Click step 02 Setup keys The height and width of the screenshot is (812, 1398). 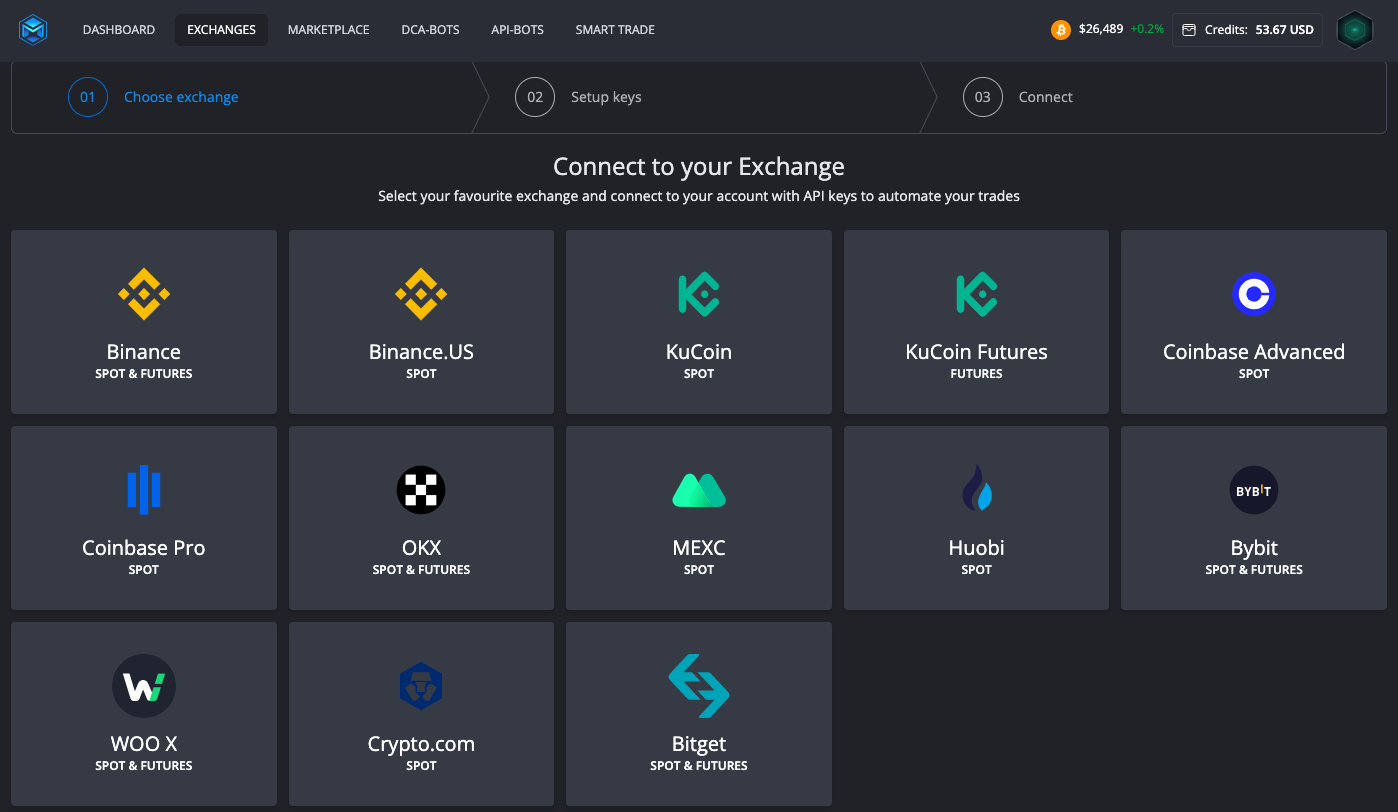pos(578,97)
